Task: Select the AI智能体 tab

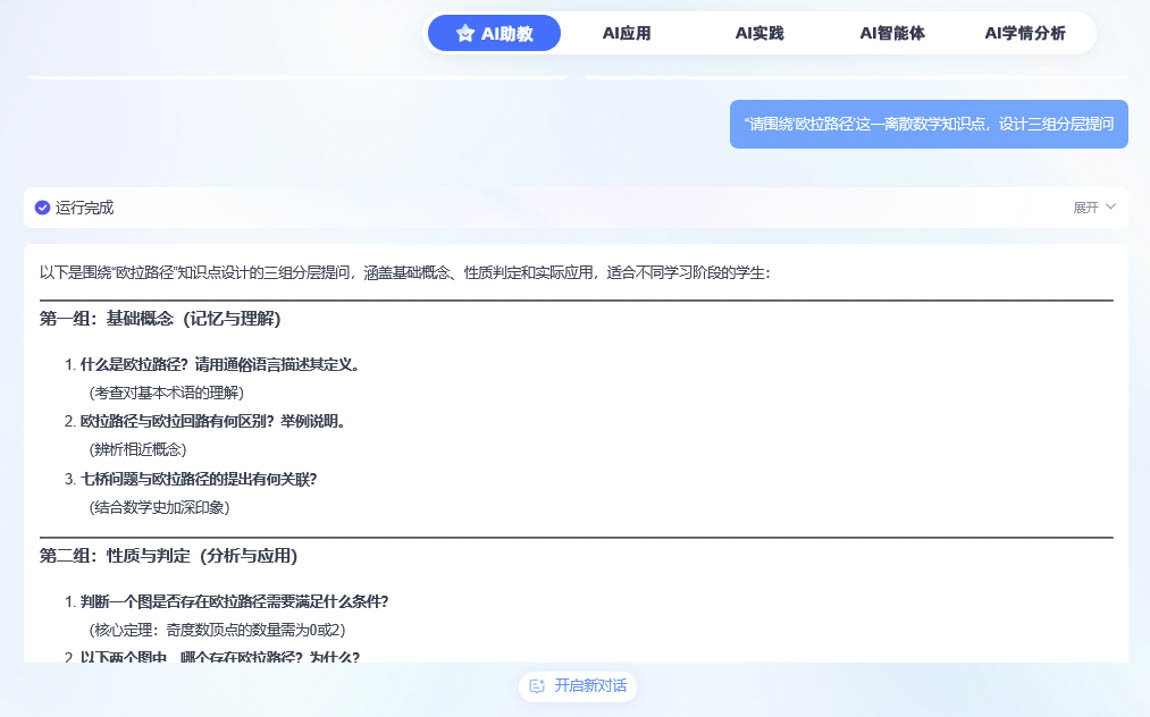Action: click(x=892, y=33)
